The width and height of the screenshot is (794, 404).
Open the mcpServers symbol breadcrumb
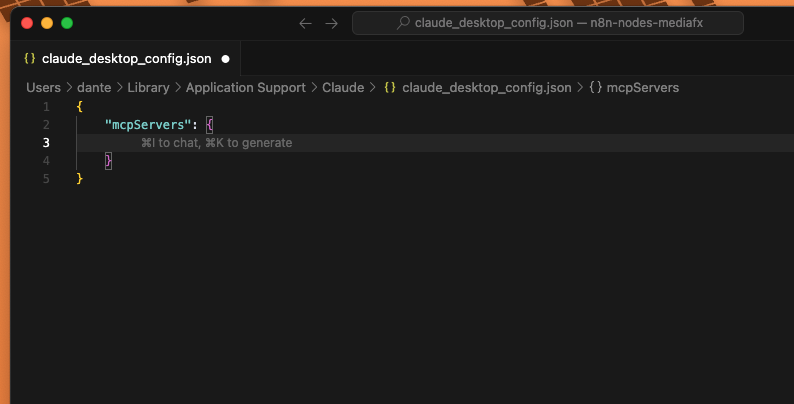643,88
